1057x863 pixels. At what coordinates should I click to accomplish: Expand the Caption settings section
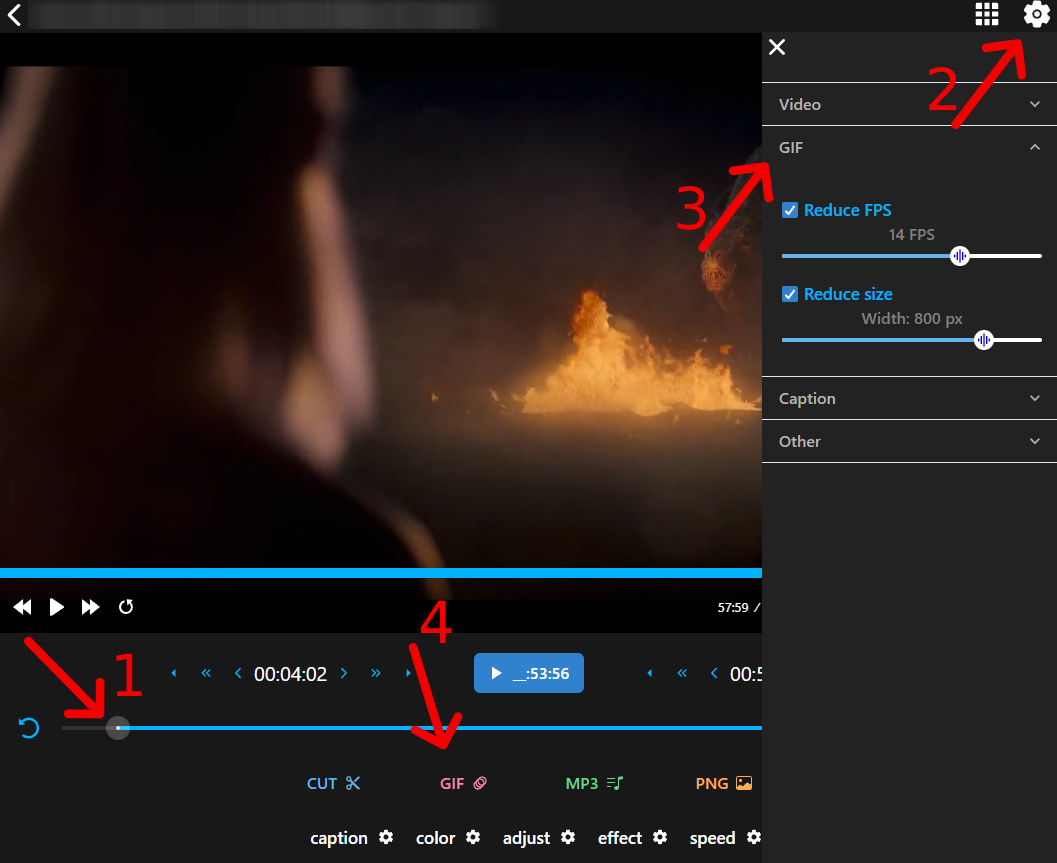[x=909, y=398]
